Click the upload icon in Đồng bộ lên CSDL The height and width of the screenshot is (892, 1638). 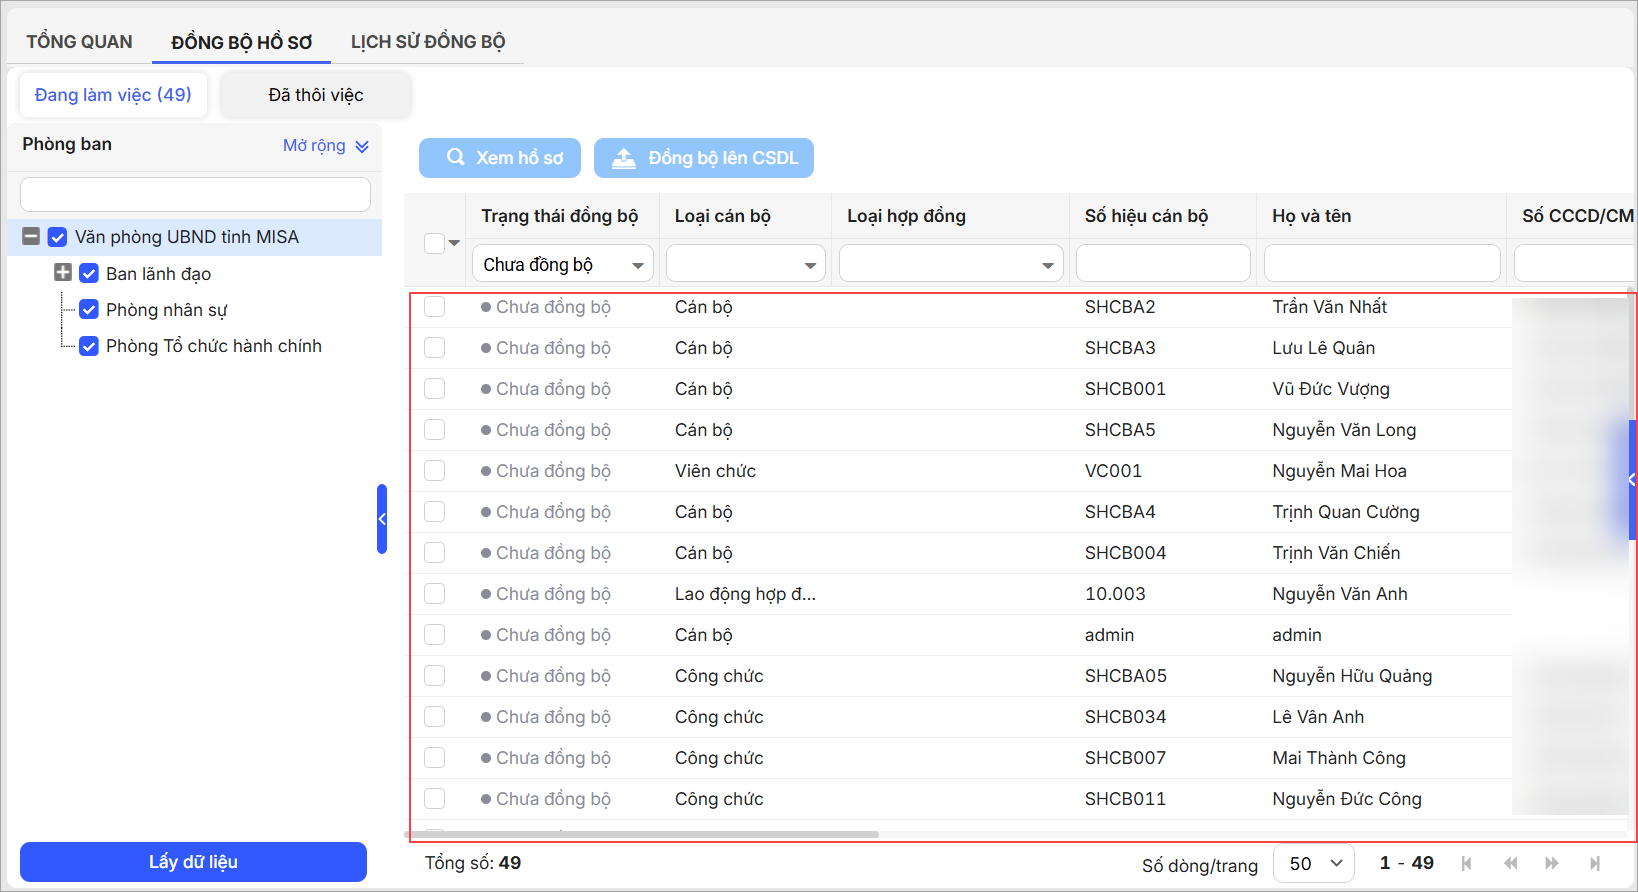click(624, 158)
